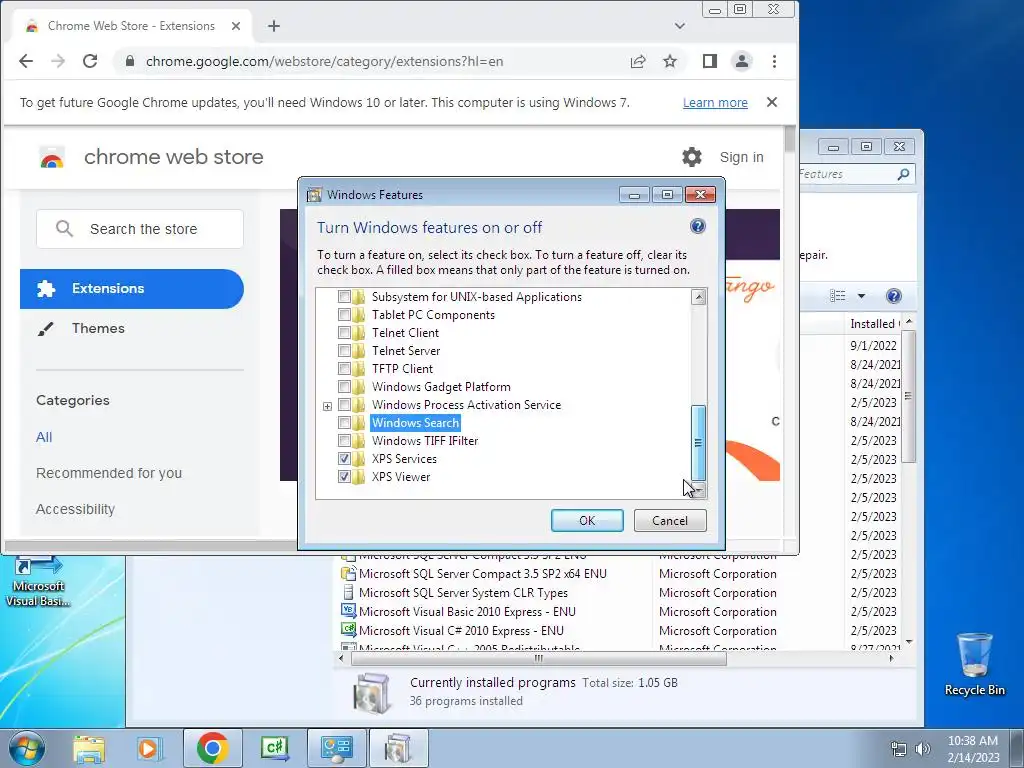Follow the Learn more link

(x=715, y=103)
